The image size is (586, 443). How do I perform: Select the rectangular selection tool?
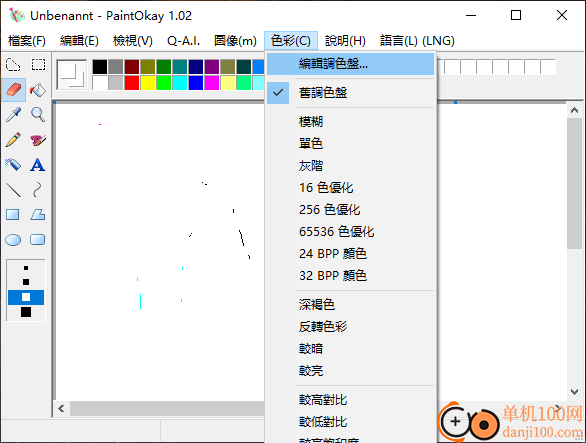point(38,65)
